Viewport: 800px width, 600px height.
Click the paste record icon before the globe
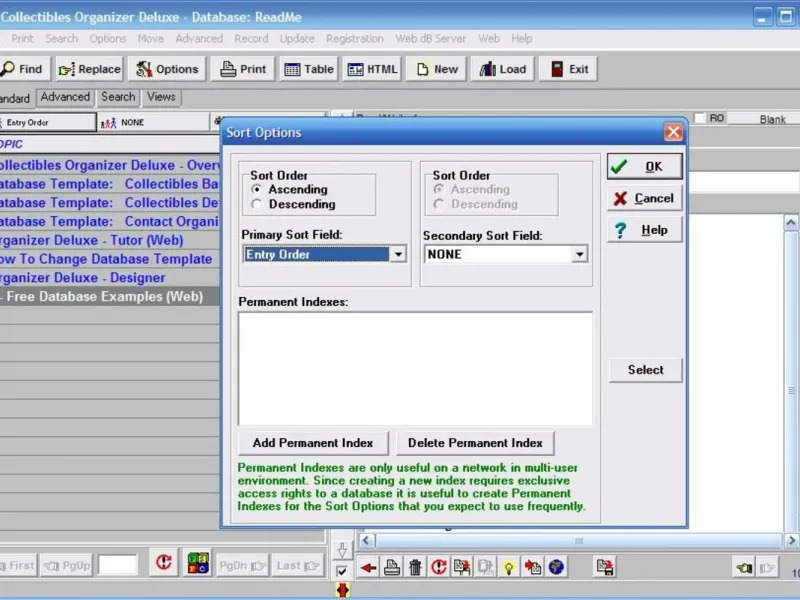click(533, 567)
